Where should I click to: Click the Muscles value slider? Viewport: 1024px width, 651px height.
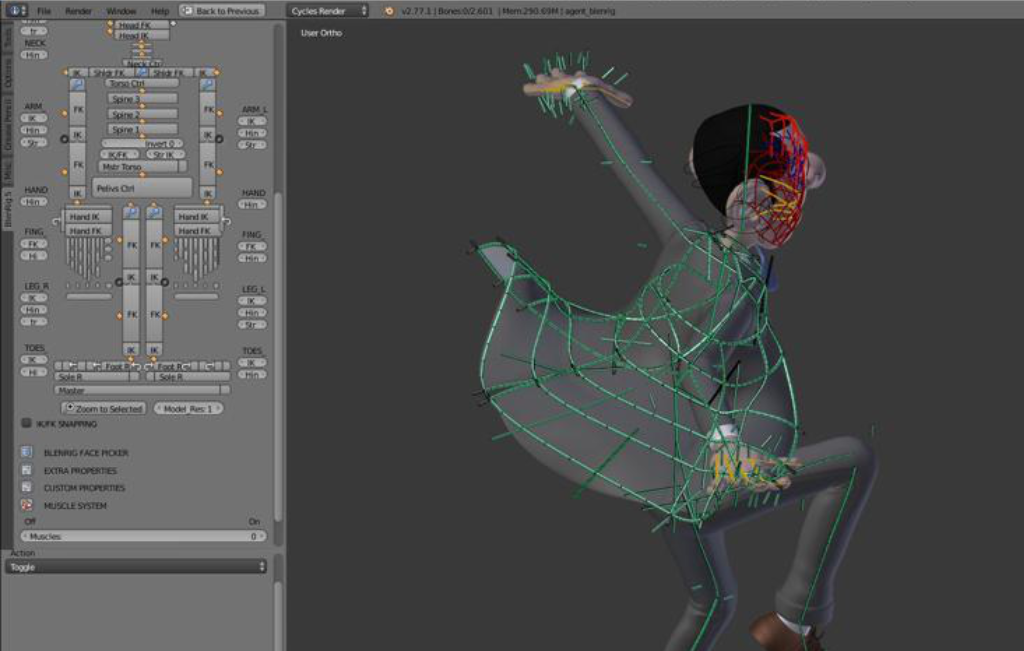(141, 537)
